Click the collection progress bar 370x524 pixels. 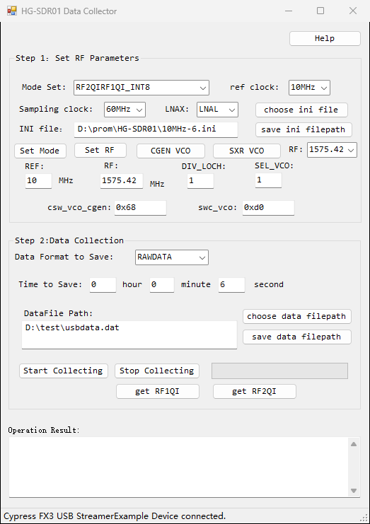click(x=279, y=371)
